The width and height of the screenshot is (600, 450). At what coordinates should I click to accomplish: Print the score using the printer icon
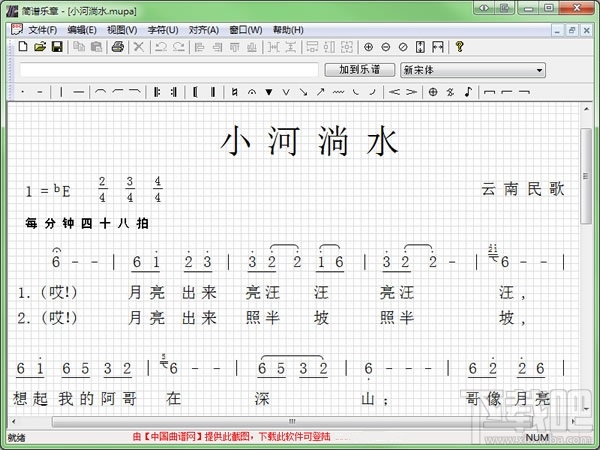[117, 47]
